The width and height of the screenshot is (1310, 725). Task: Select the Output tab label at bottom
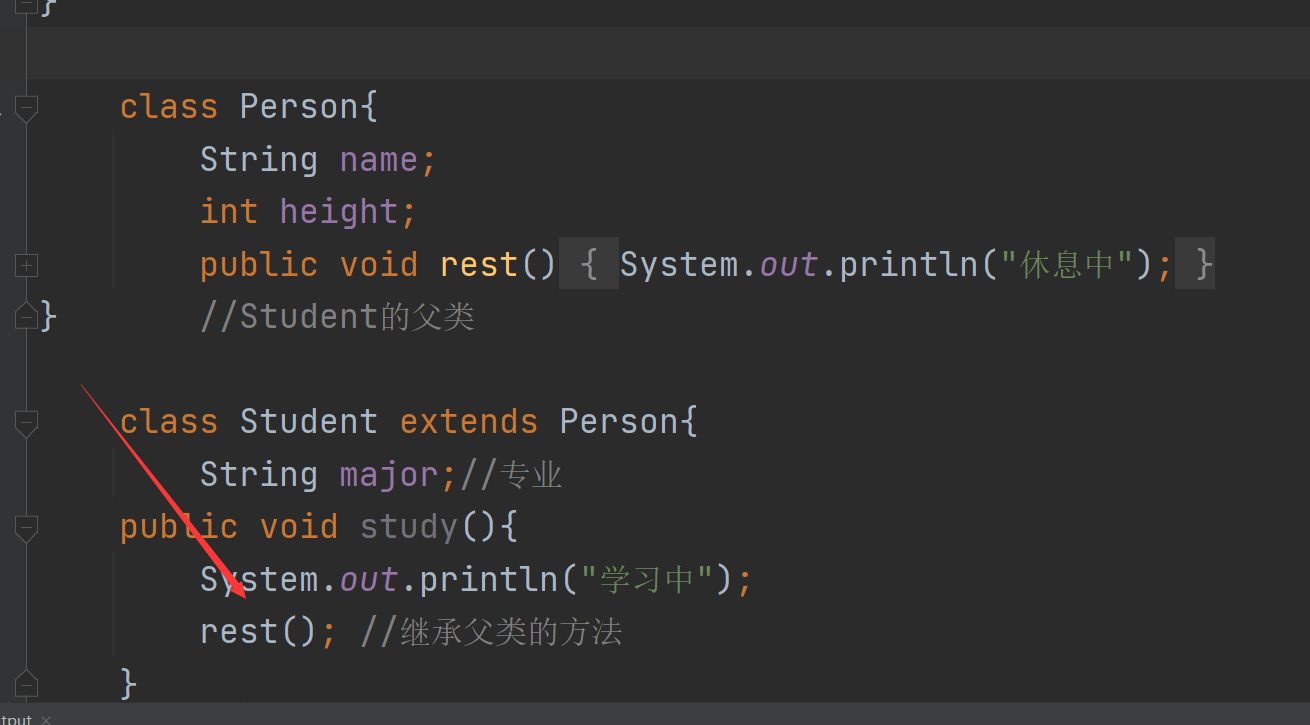16,719
